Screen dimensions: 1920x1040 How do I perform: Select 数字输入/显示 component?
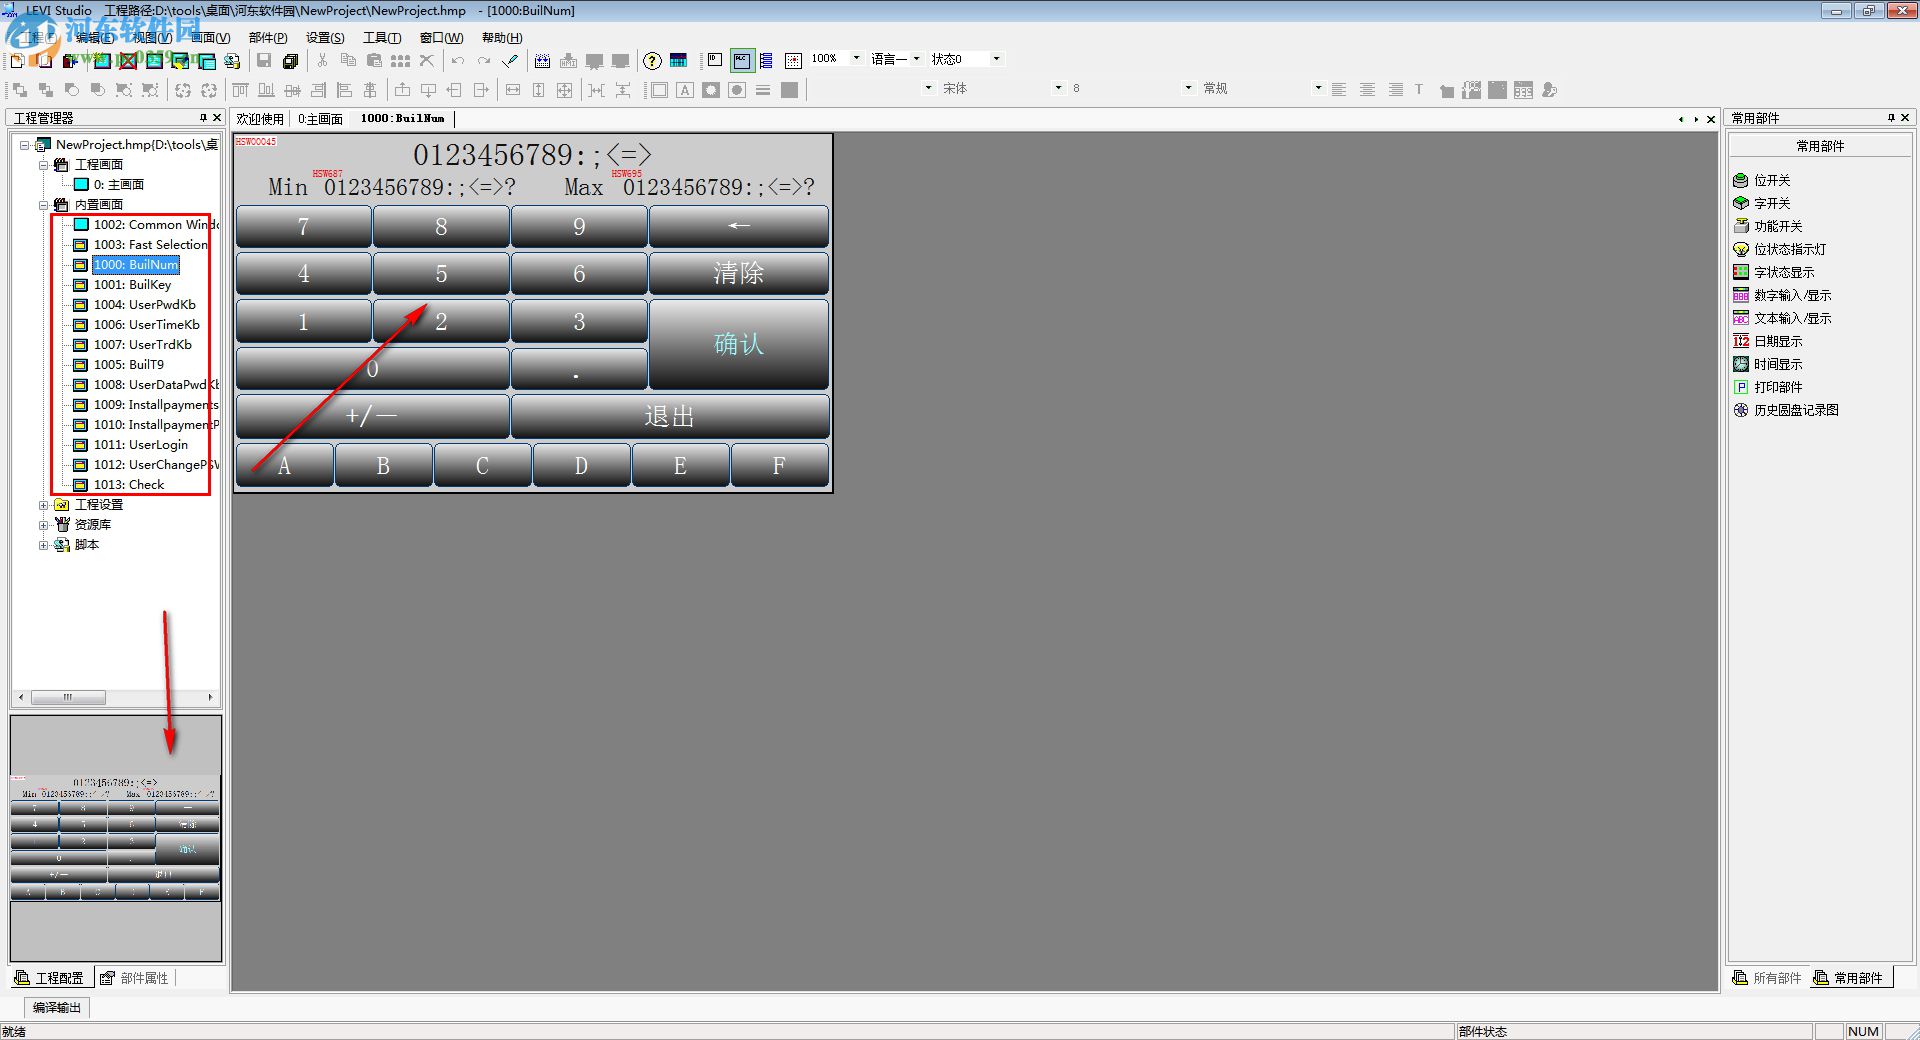[1783, 295]
